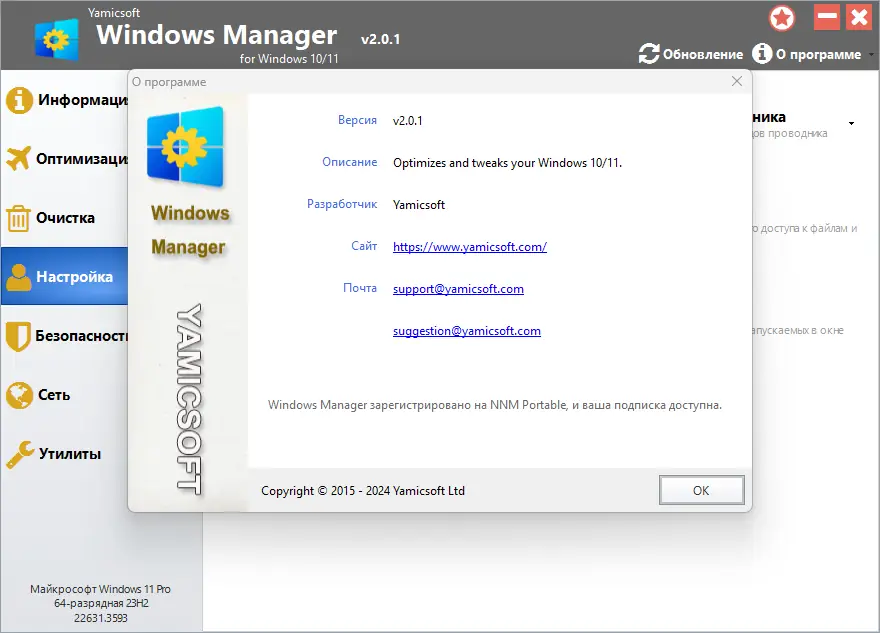The width and height of the screenshot is (880, 633).
Task: Click the red star favorites icon
Action: (x=782, y=19)
